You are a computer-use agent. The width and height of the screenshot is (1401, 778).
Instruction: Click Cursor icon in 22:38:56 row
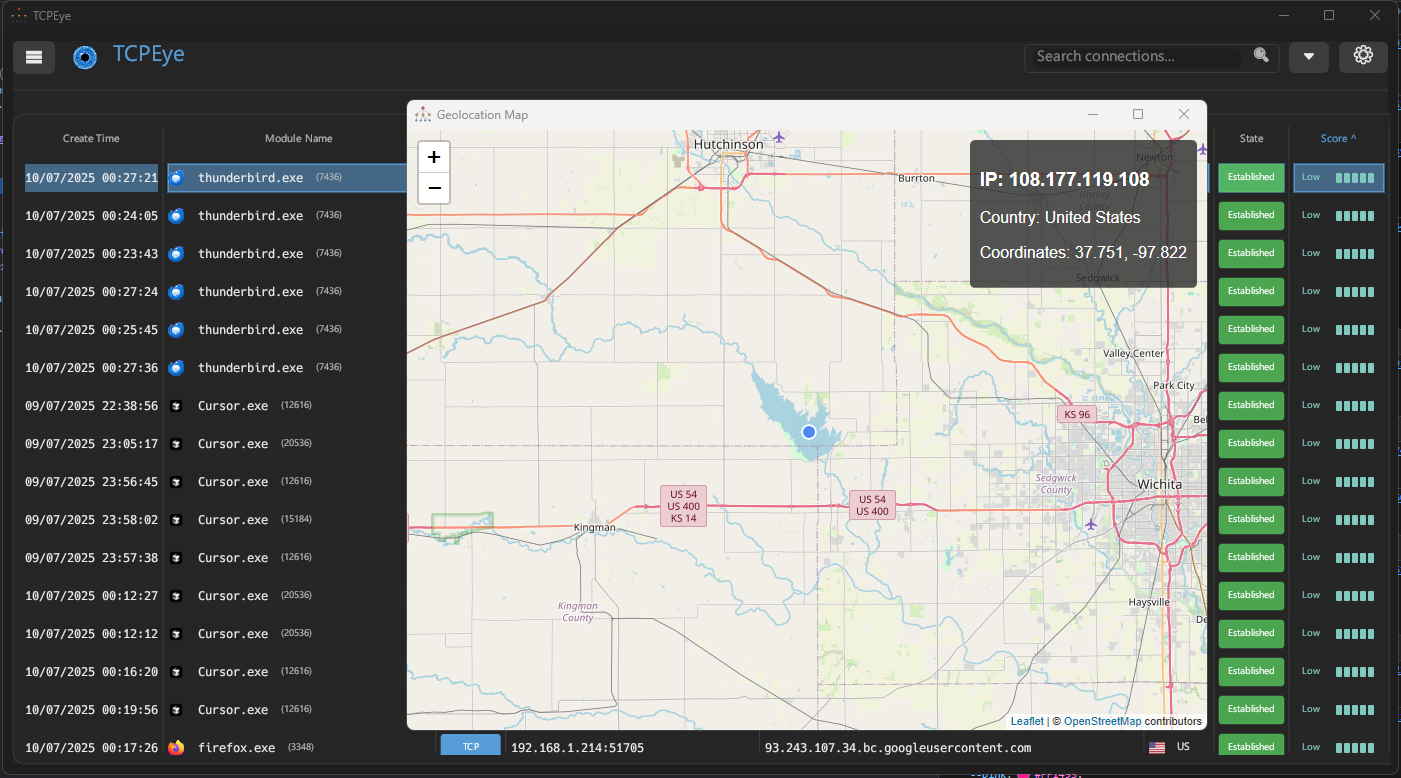[x=177, y=406]
